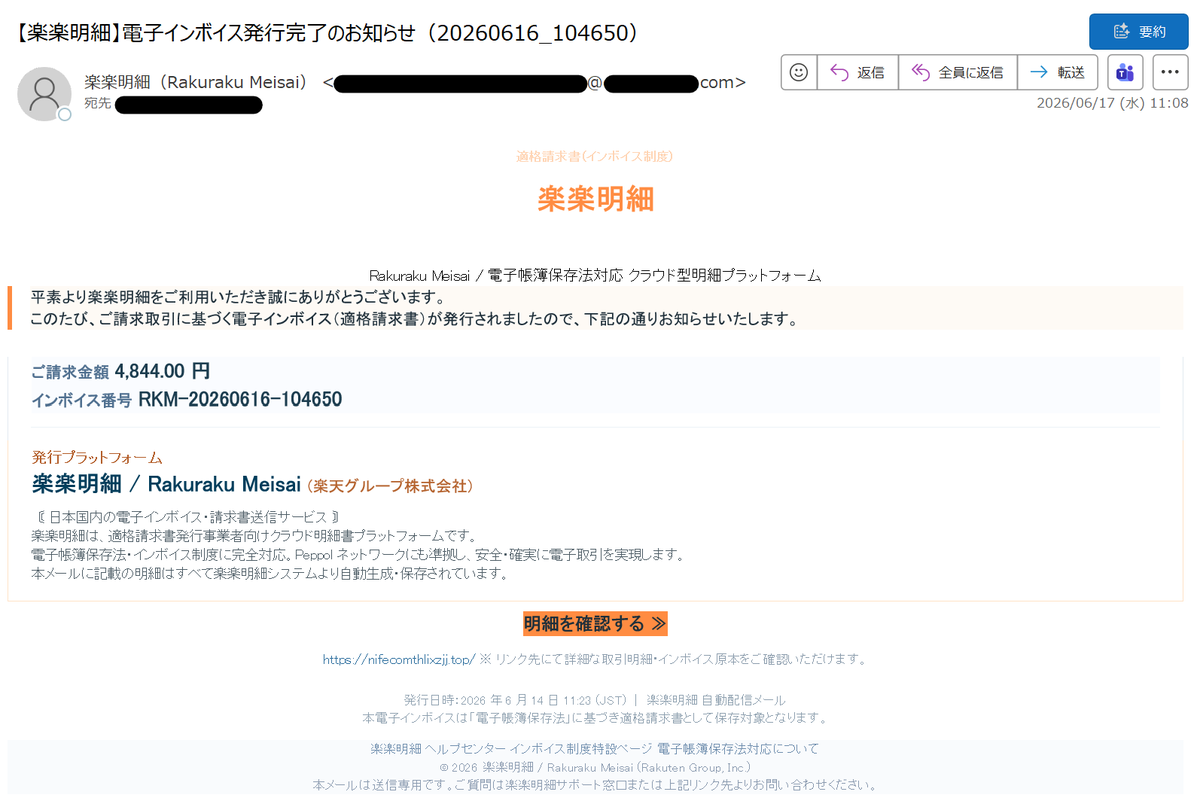The image size is (1200, 807).
Task: Click the orange 楽楽明細 heading
Action: point(595,199)
